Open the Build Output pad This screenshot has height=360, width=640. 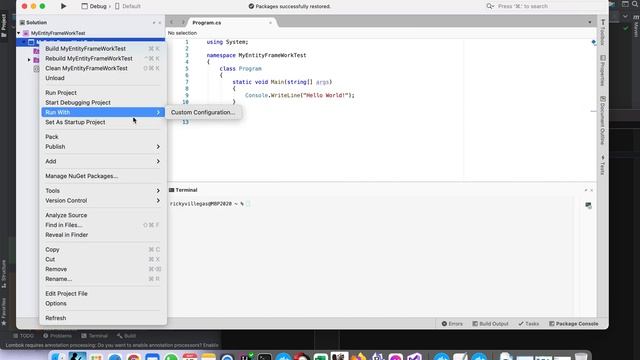coord(490,324)
